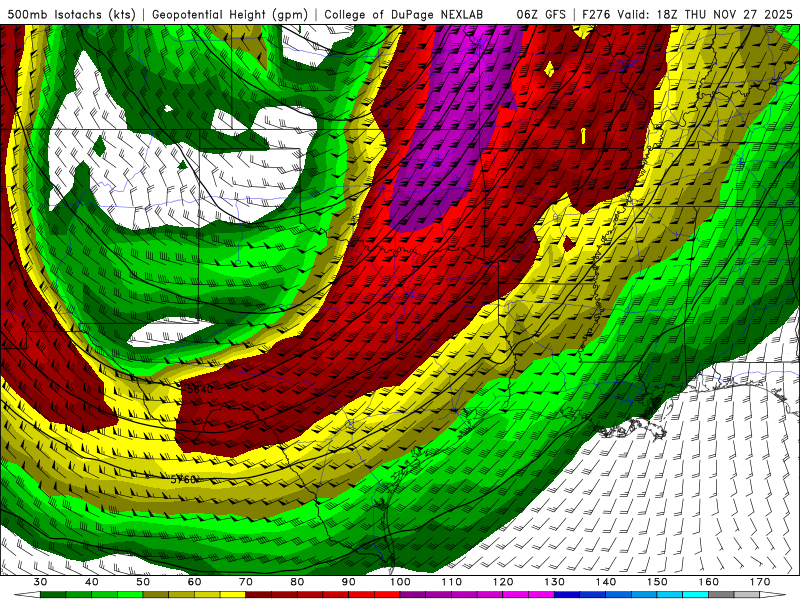This screenshot has height=600, width=800.
Task: Click the legend value 140
Action: point(606,582)
